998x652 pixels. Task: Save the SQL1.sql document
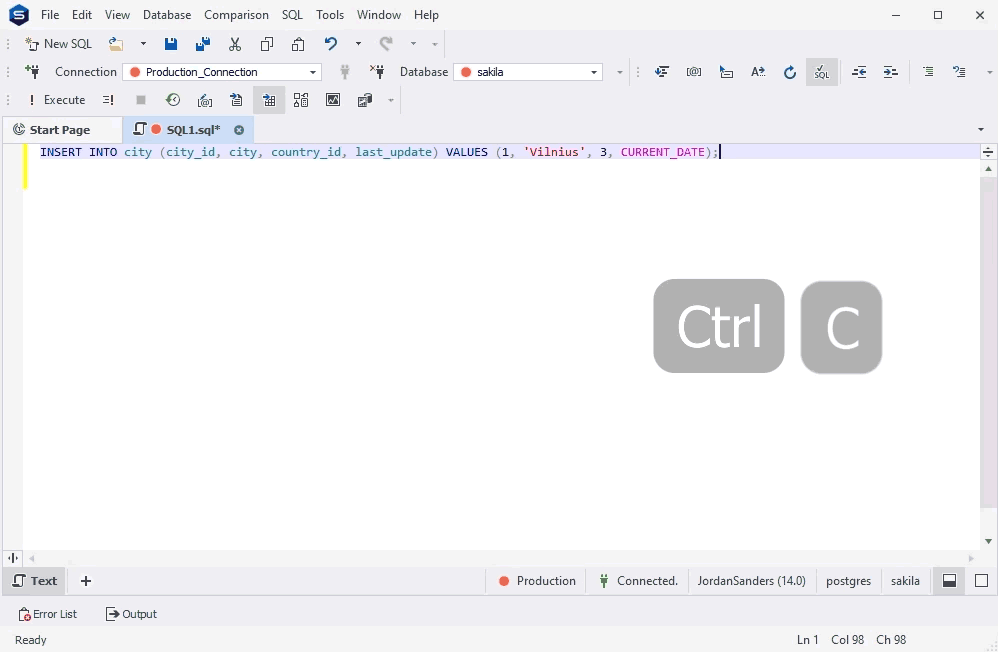pos(170,43)
